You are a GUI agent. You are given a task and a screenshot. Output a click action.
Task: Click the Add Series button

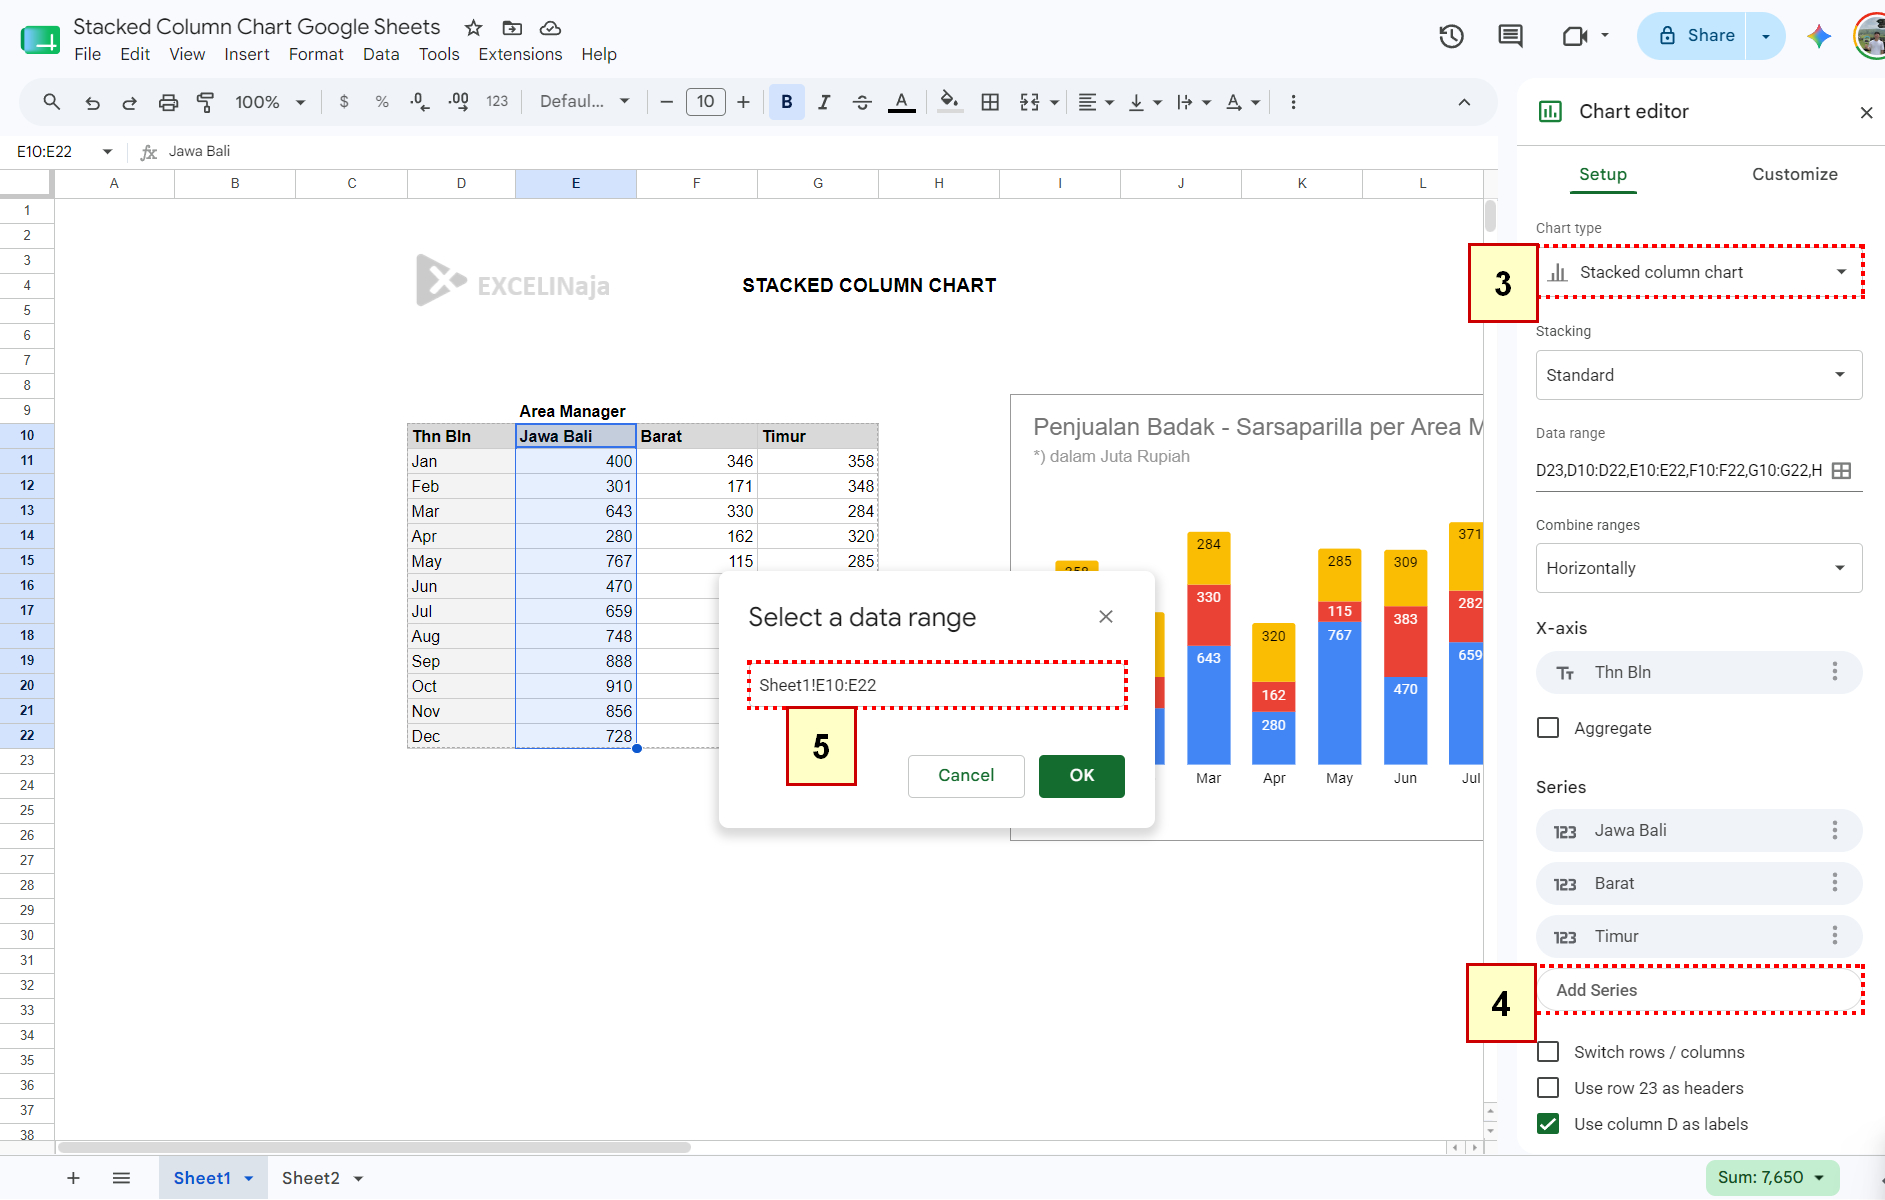(x=1699, y=990)
